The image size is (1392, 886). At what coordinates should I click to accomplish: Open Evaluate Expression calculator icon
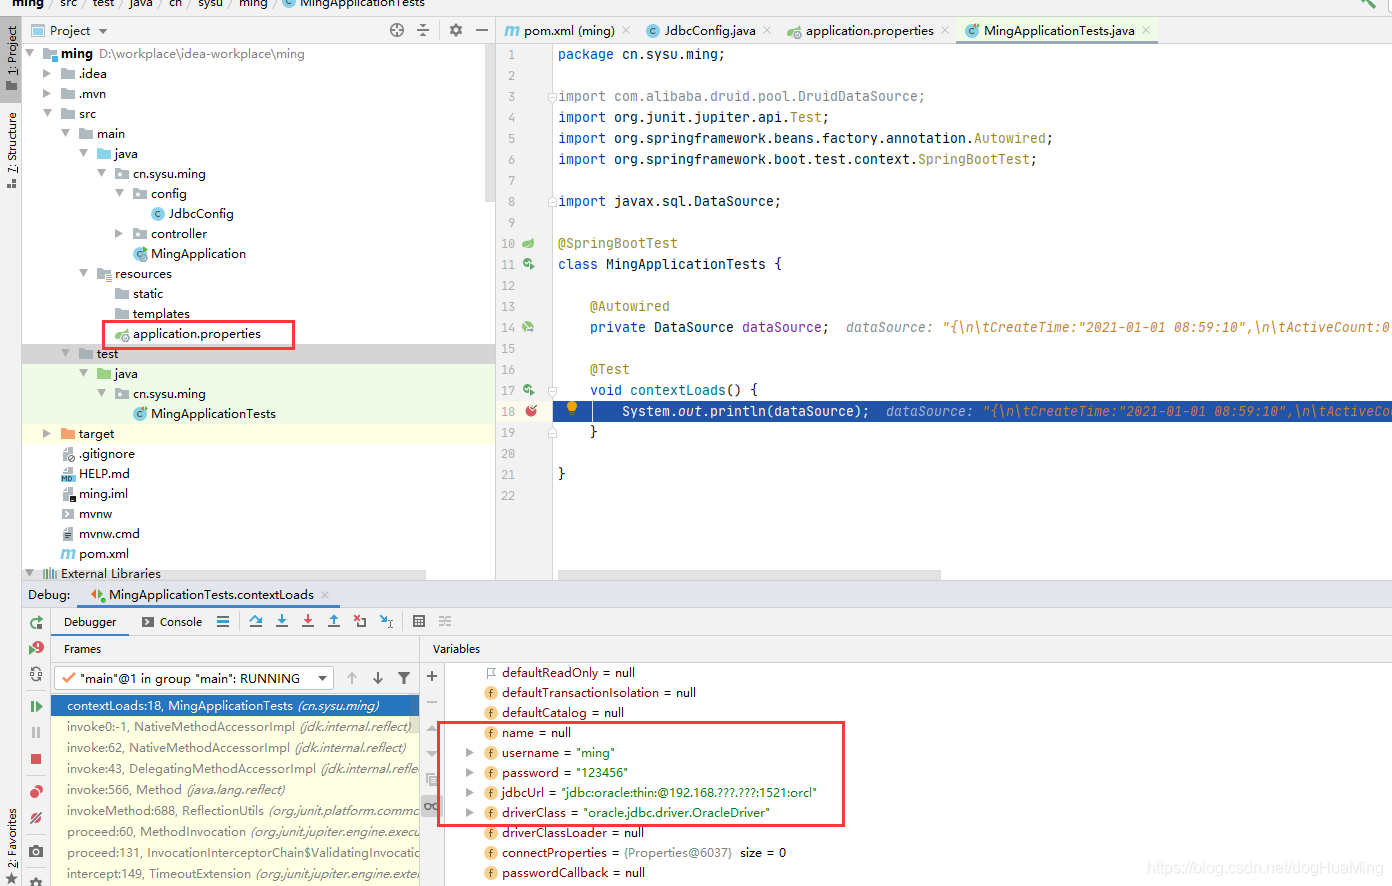[x=419, y=621]
